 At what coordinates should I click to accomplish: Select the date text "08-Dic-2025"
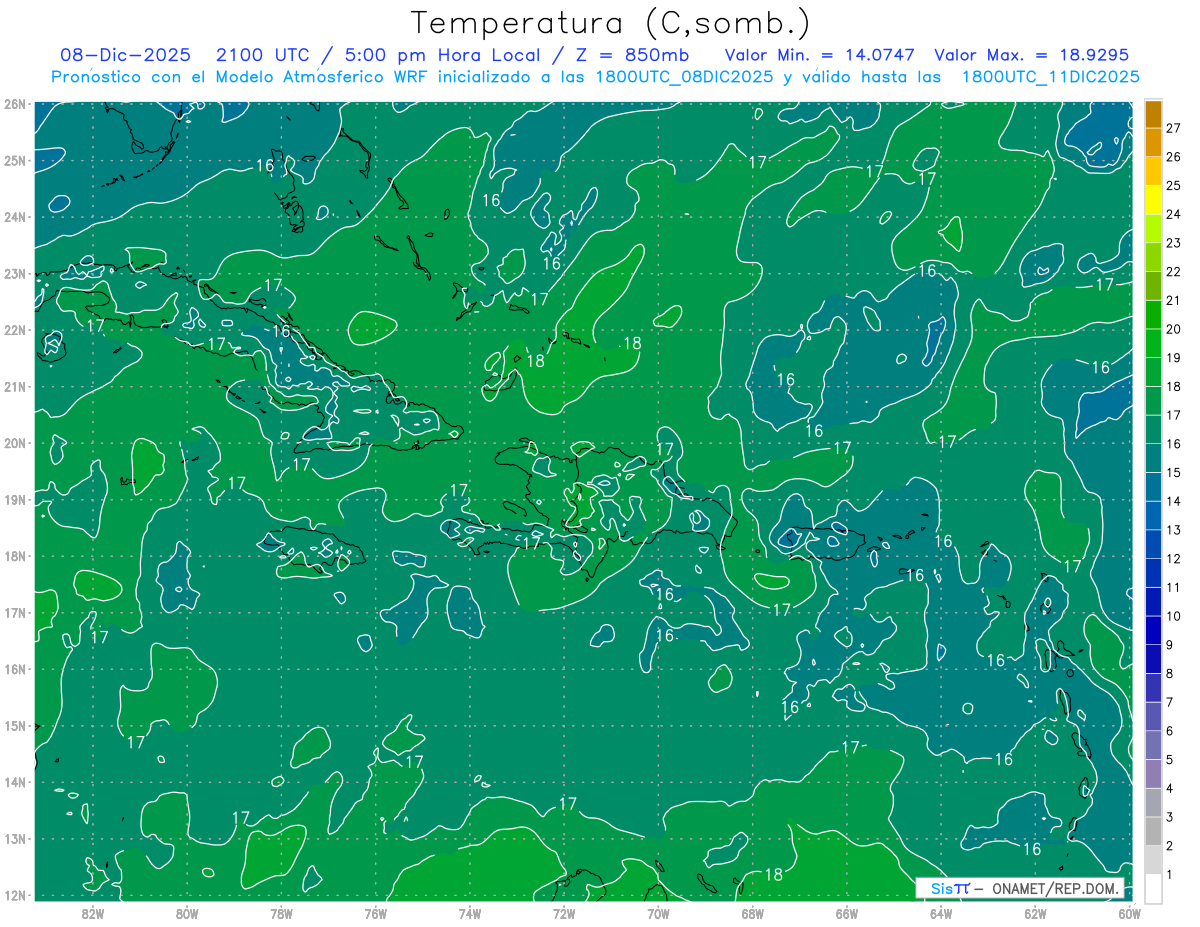pyautogui.click(x=125, y=55)
